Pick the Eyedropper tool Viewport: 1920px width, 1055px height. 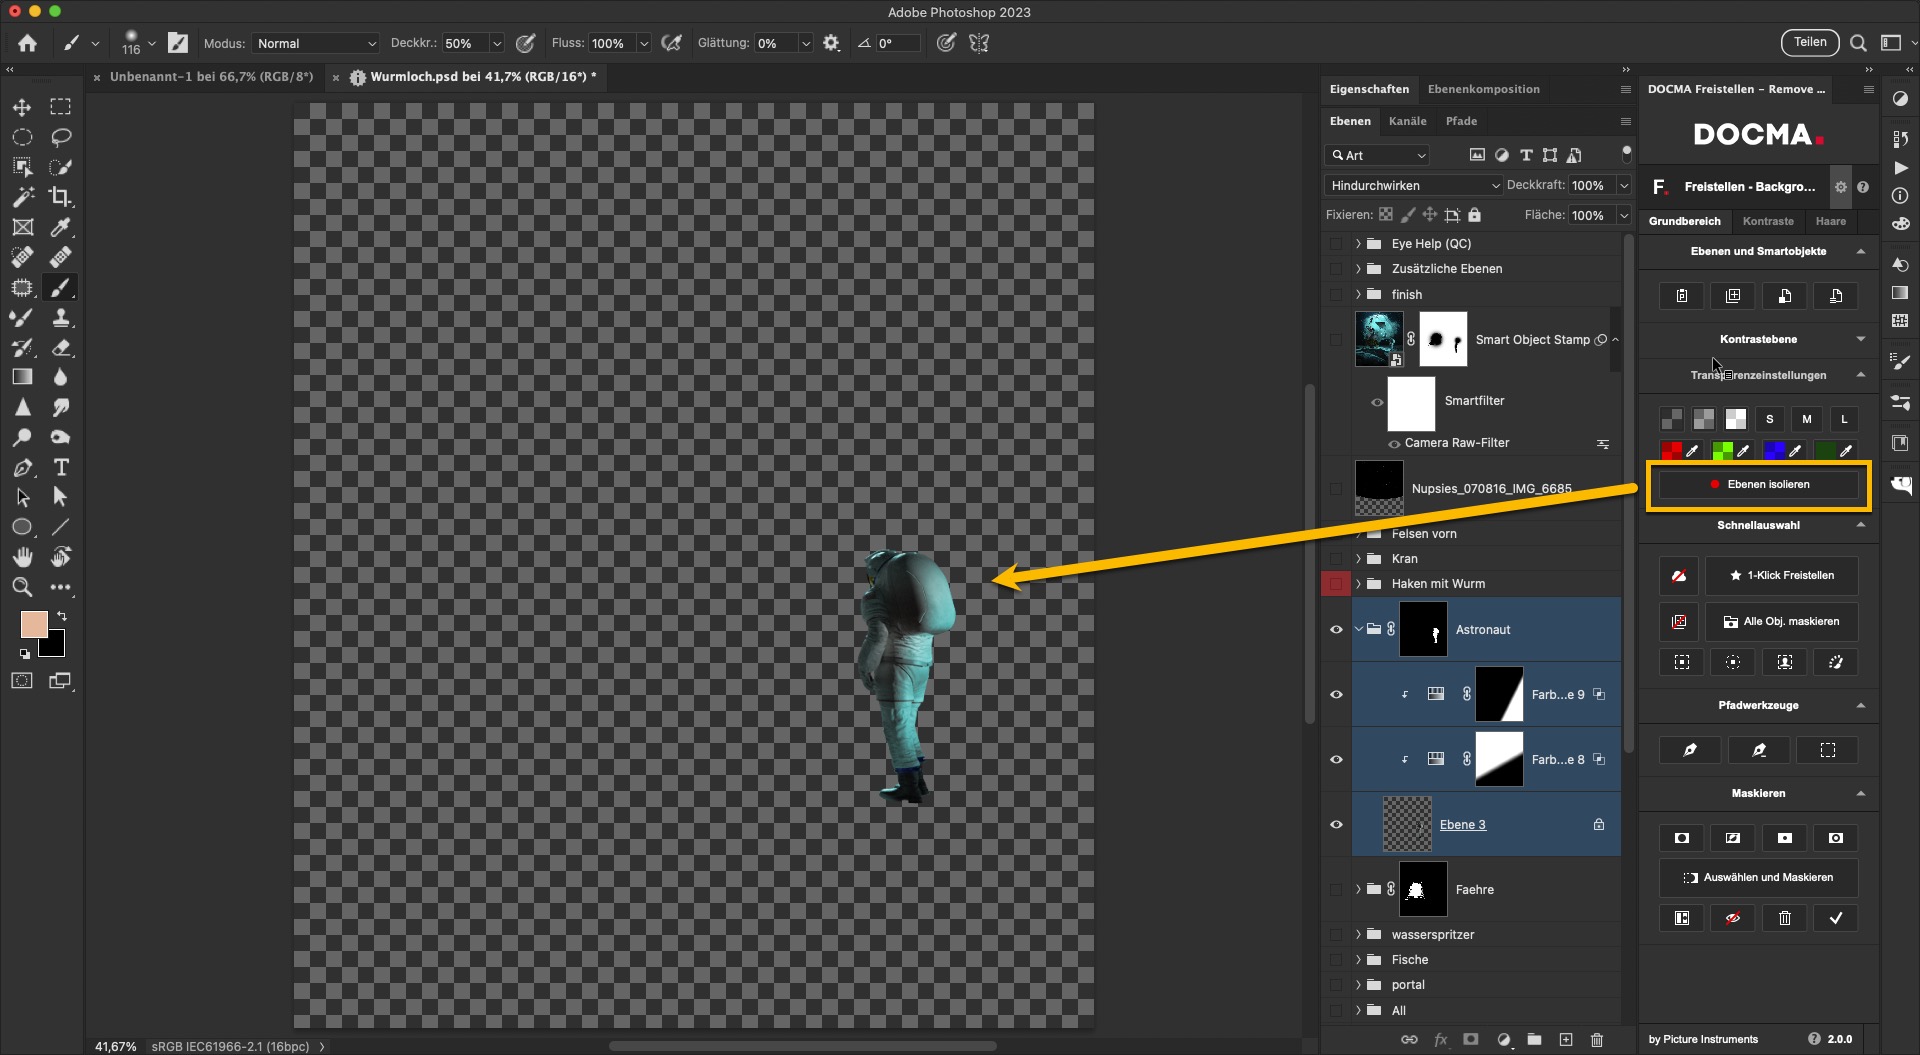click(61, 227)
